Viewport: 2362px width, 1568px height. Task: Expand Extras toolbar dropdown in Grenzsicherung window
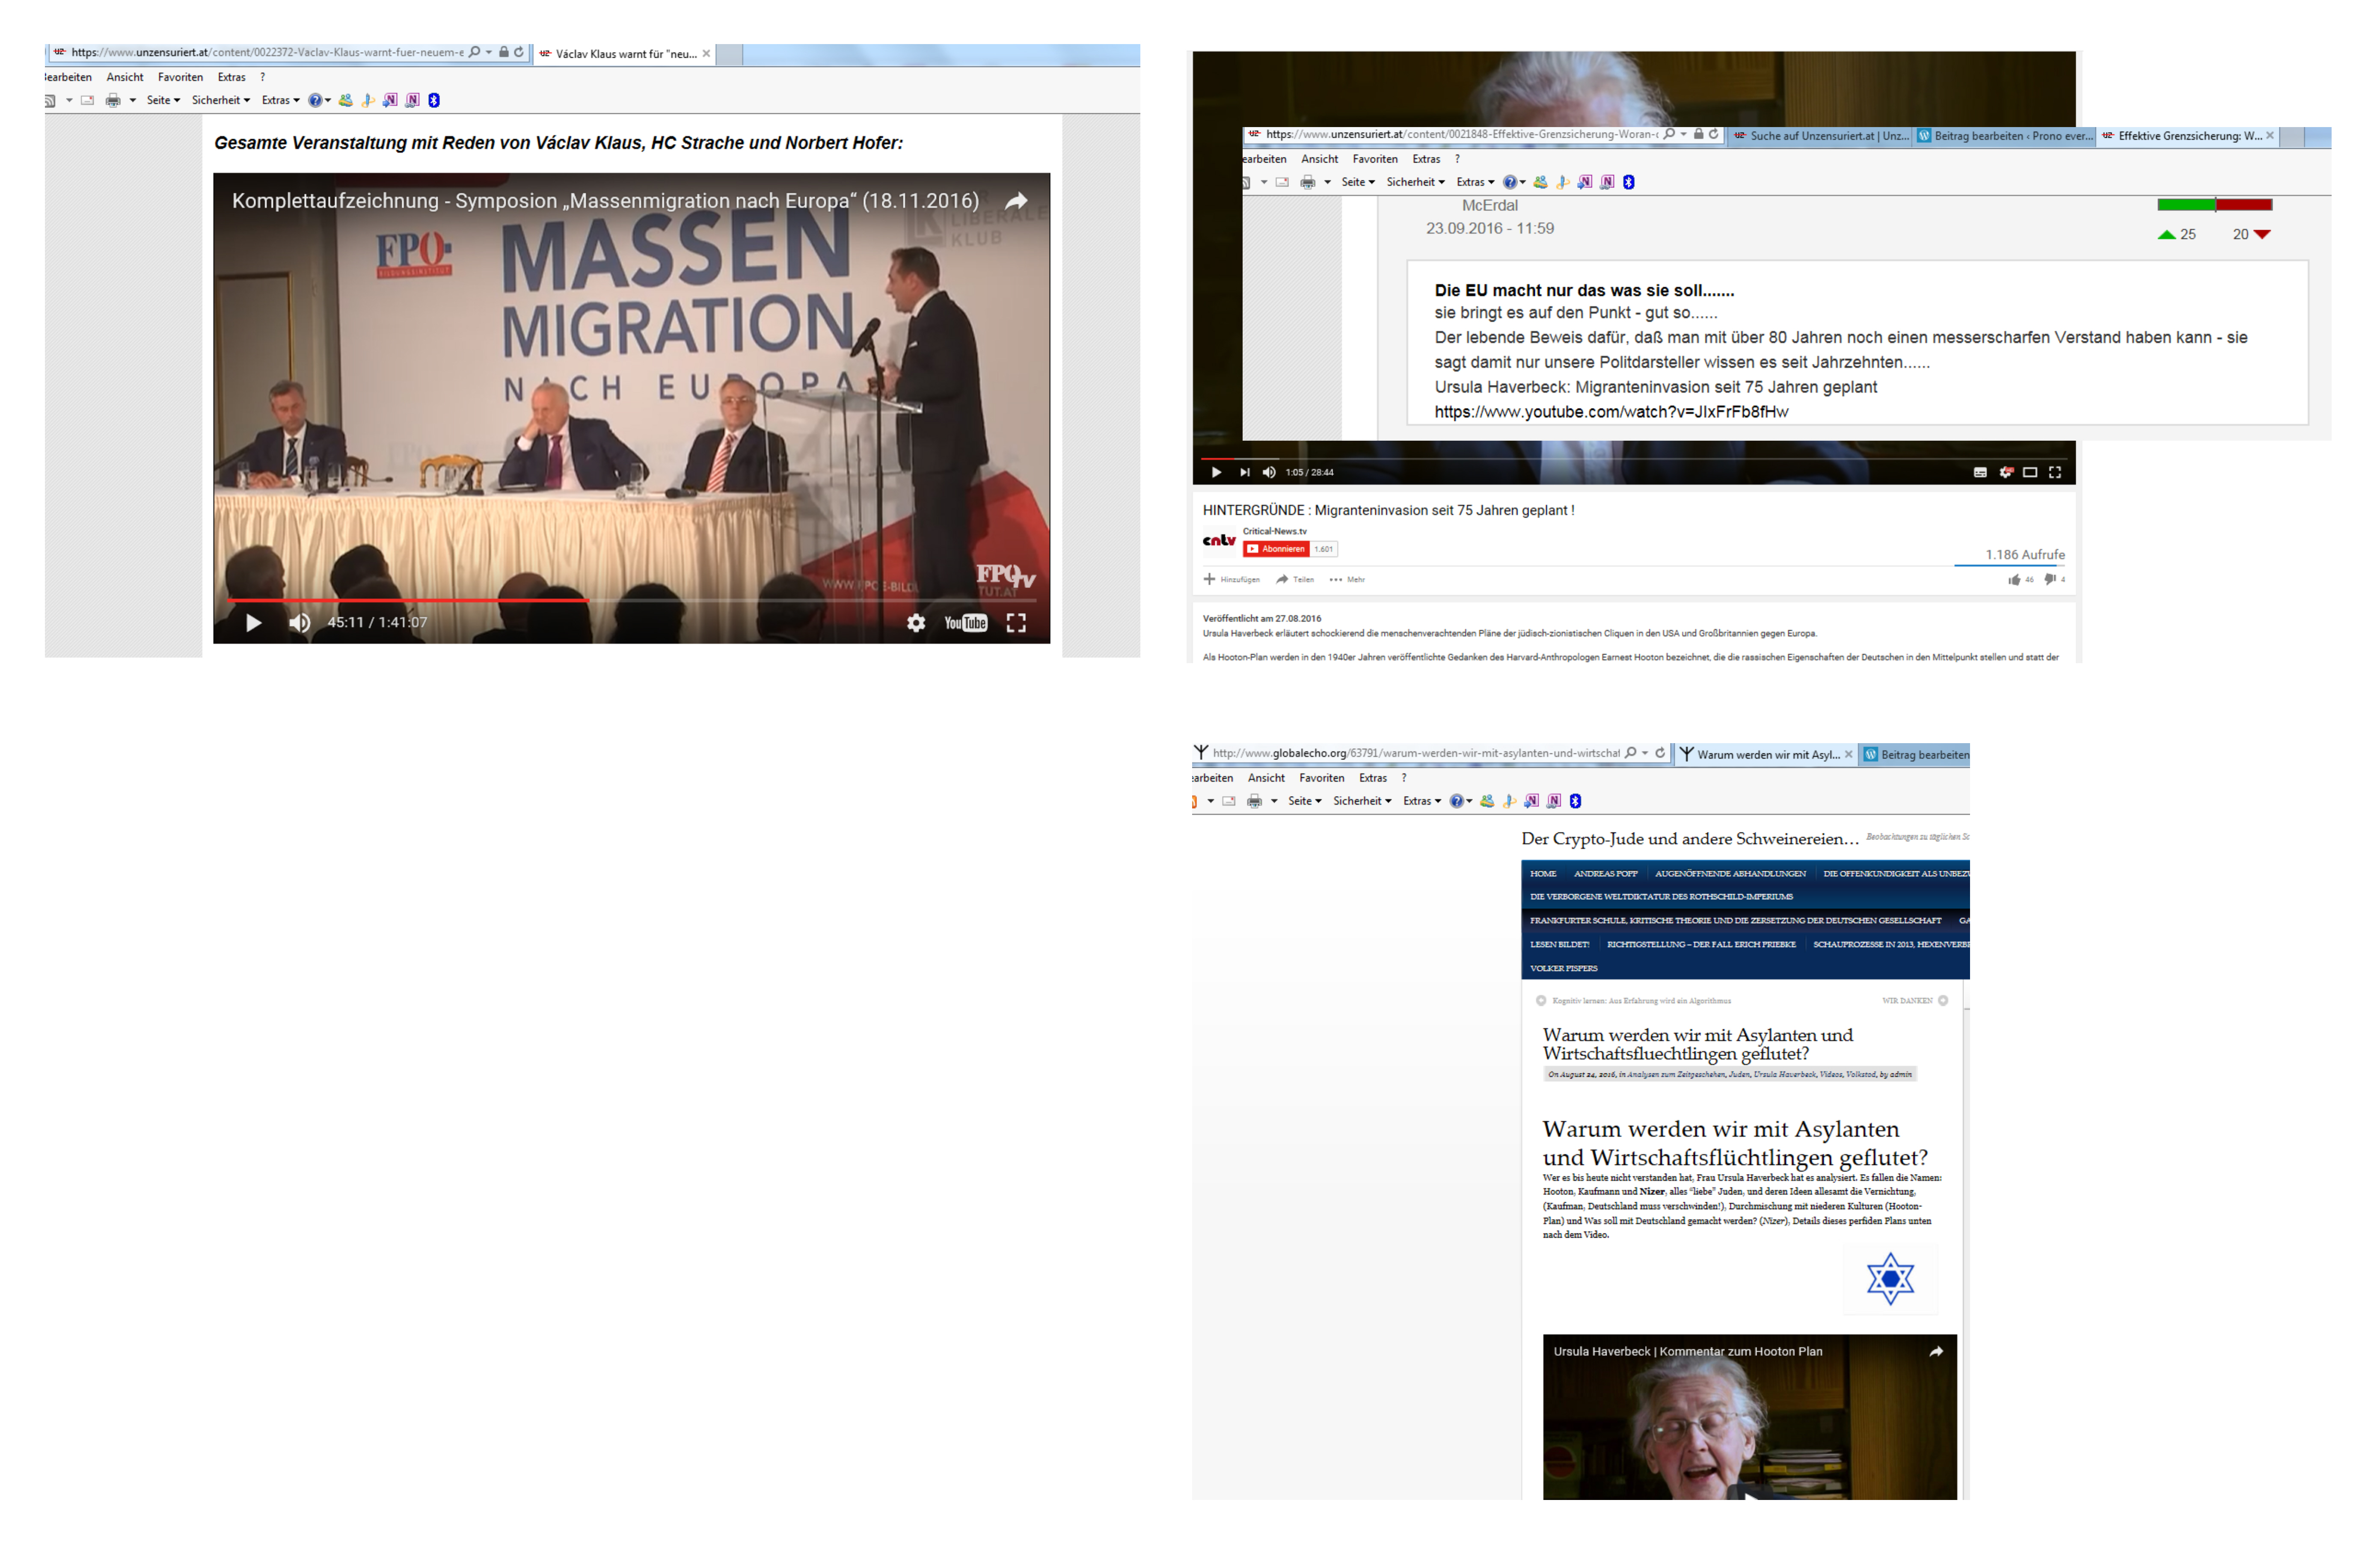click(1474, 182)
